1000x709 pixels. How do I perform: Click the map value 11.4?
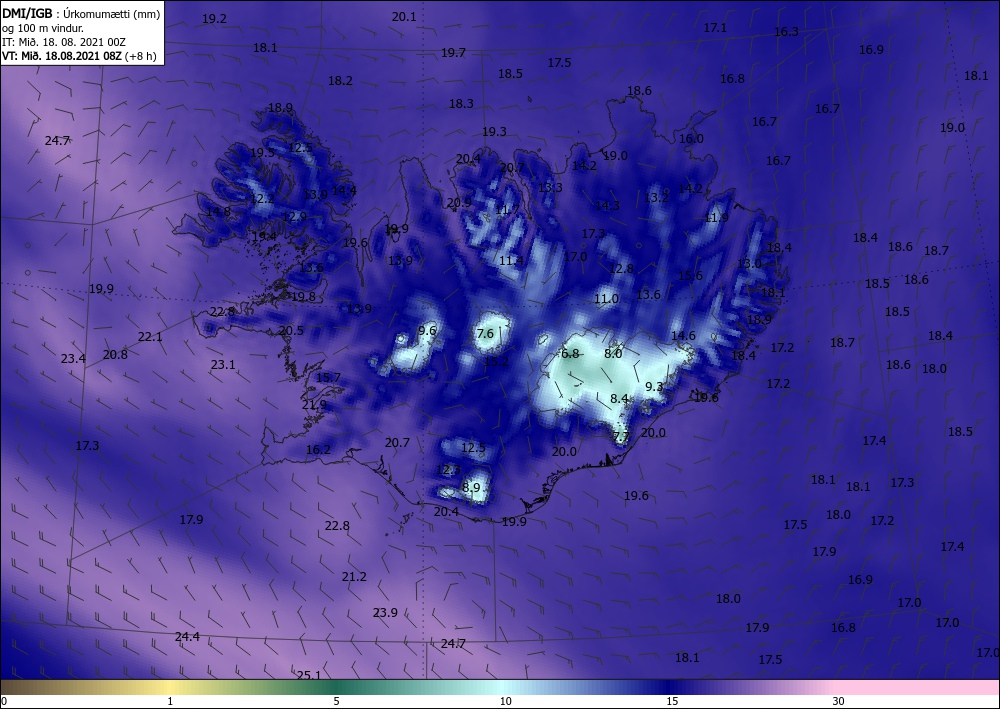(511, 260)
